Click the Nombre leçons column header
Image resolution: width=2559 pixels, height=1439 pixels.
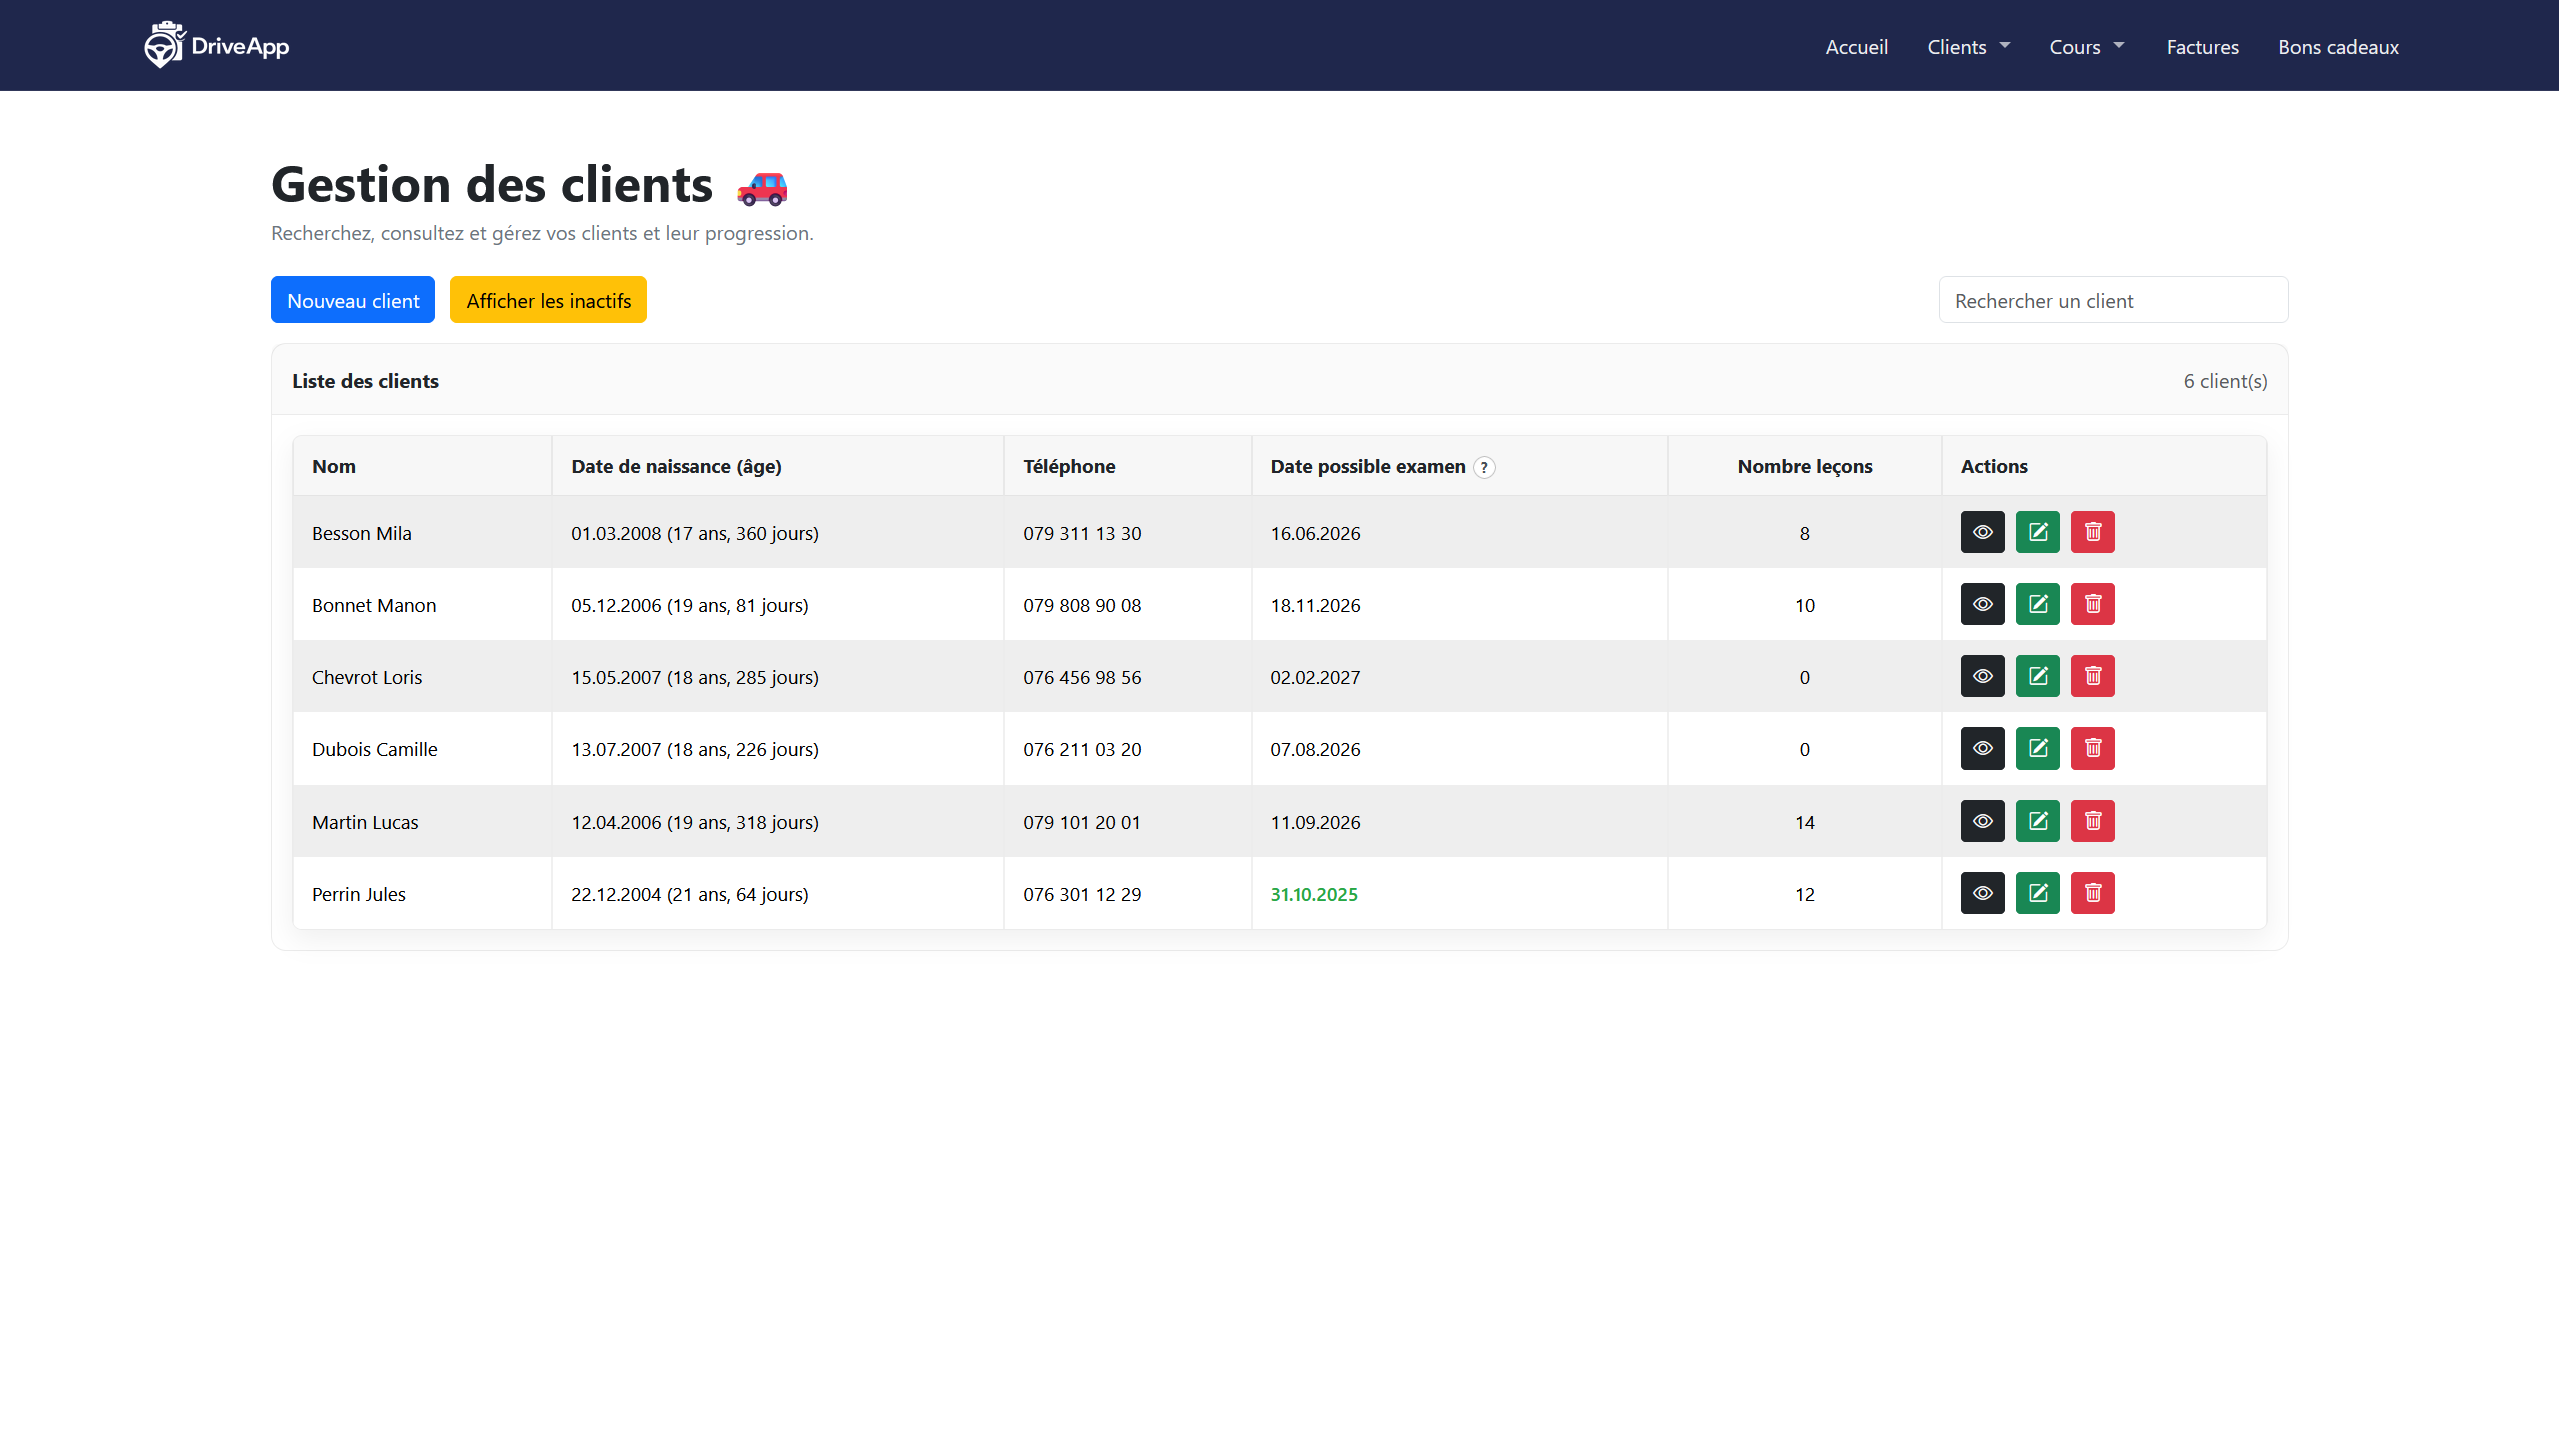(1804, 466)
